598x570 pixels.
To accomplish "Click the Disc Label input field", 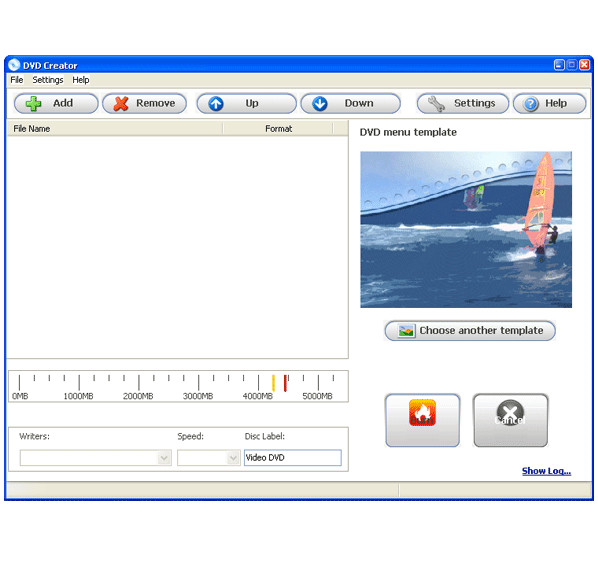I will 293,458.
